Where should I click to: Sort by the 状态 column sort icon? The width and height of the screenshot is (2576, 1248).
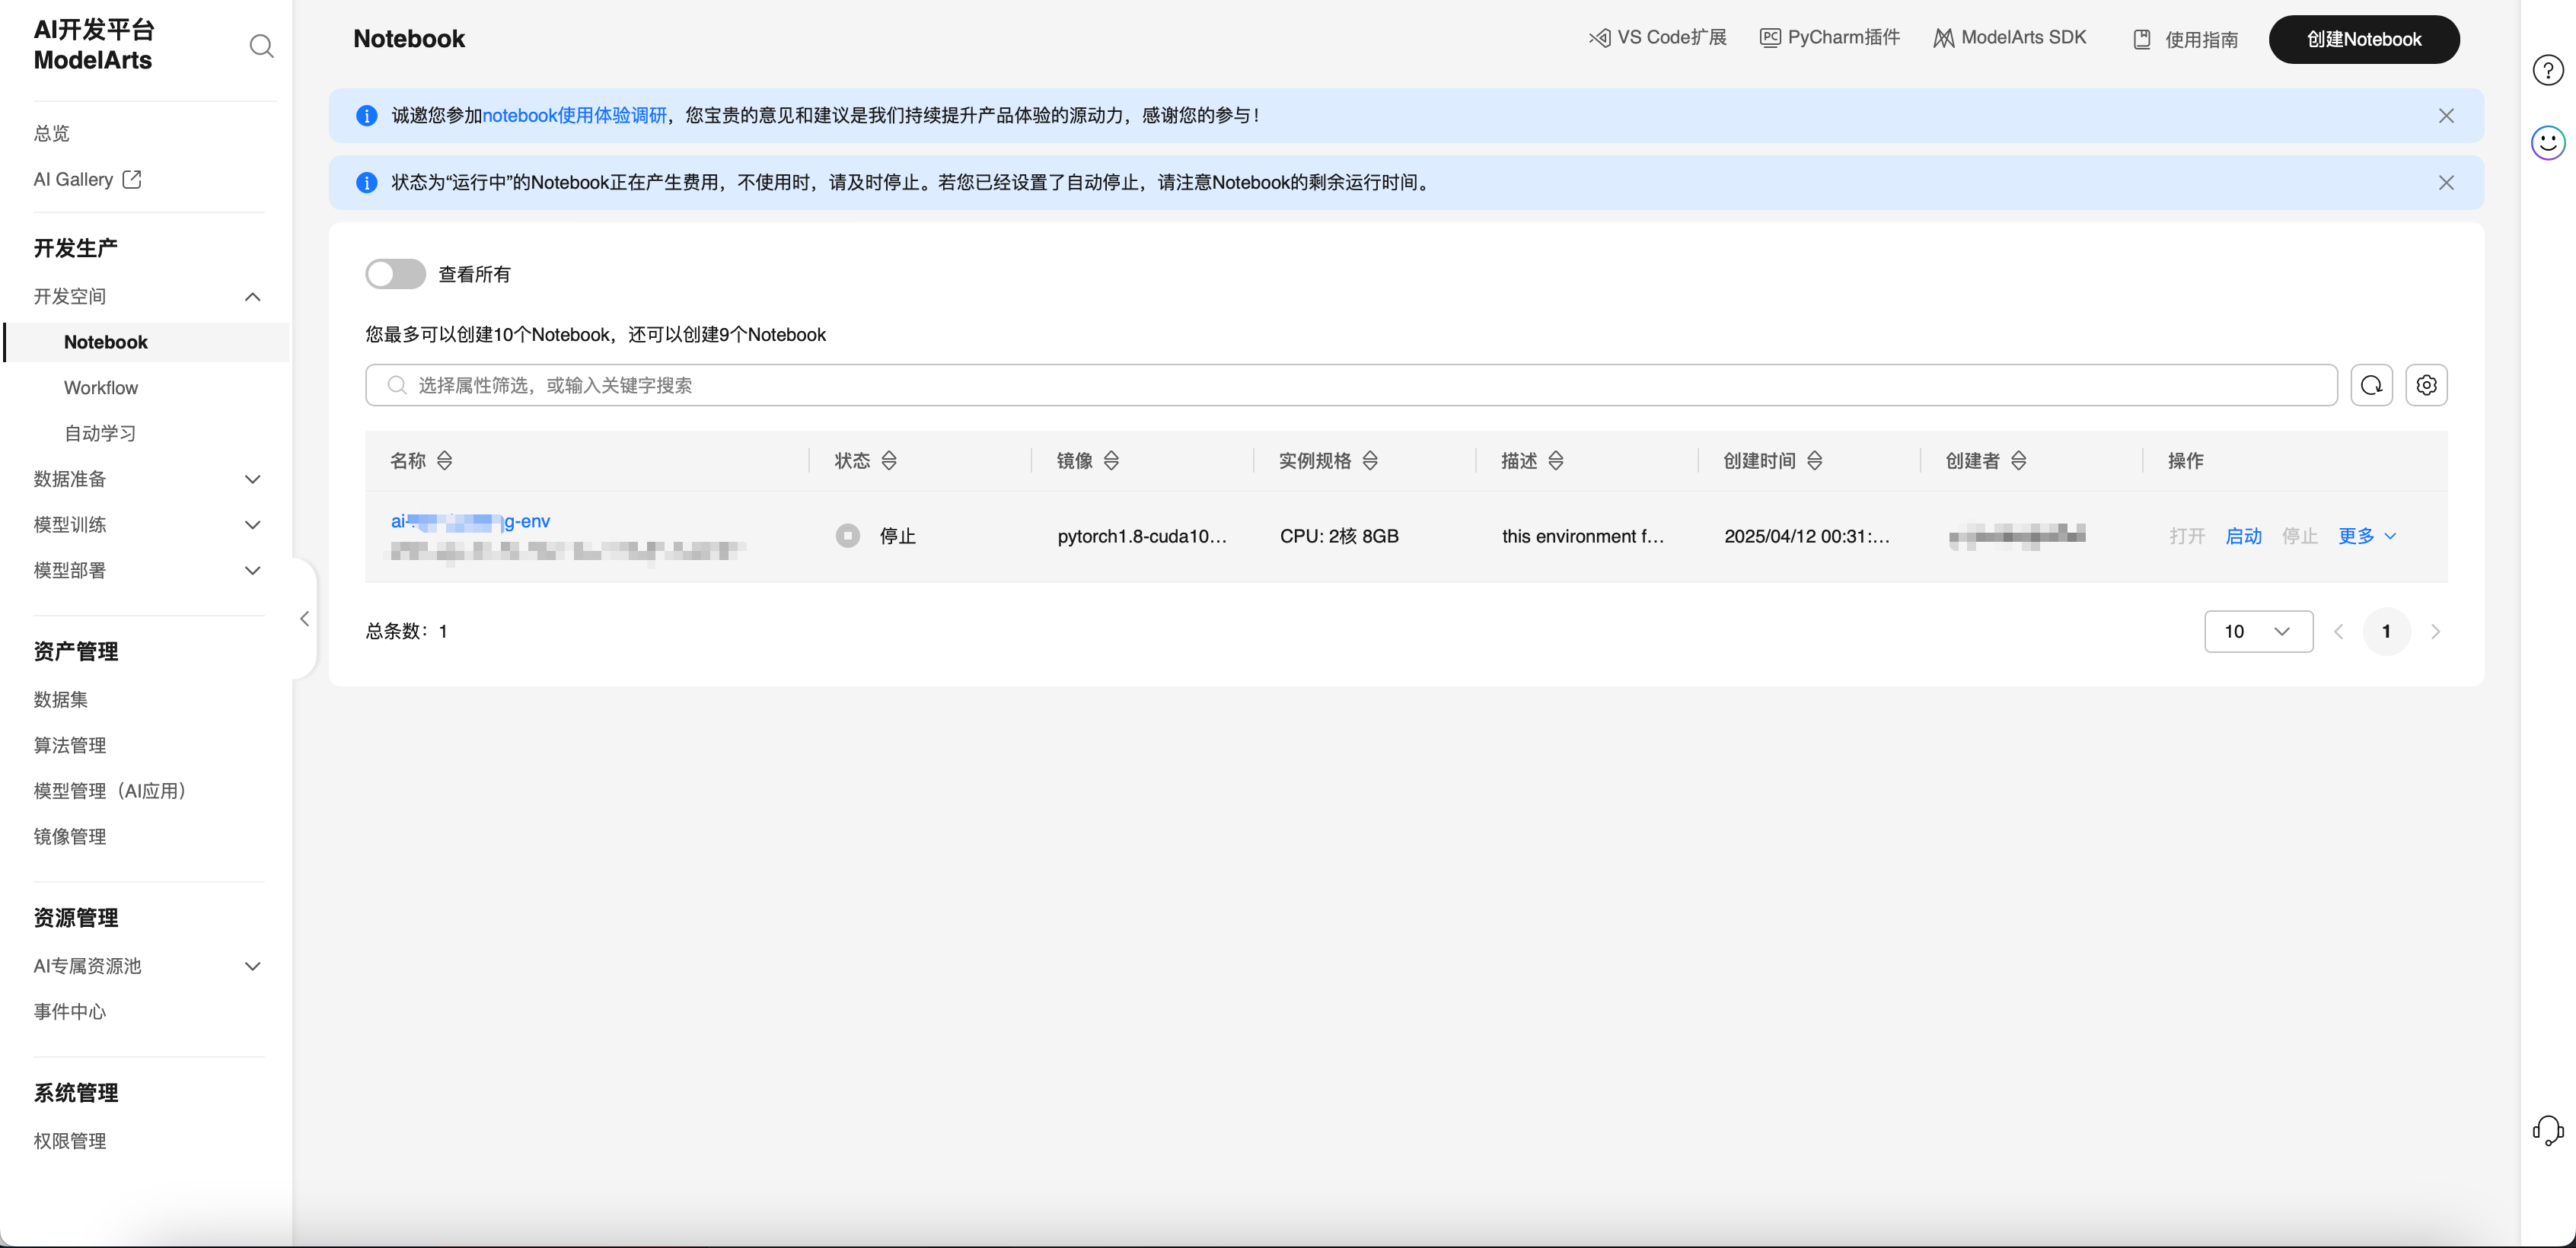click(889, 461)
